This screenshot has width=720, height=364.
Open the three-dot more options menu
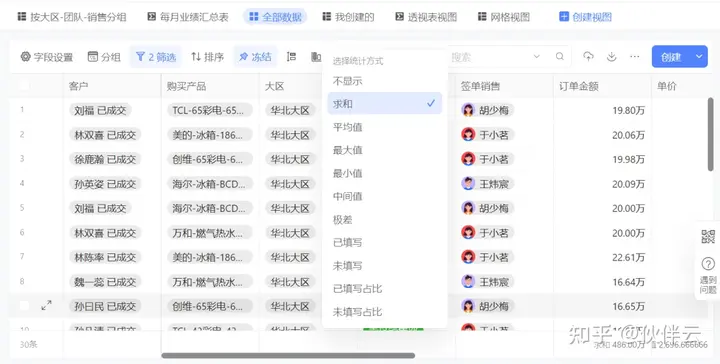click(635, 56)
